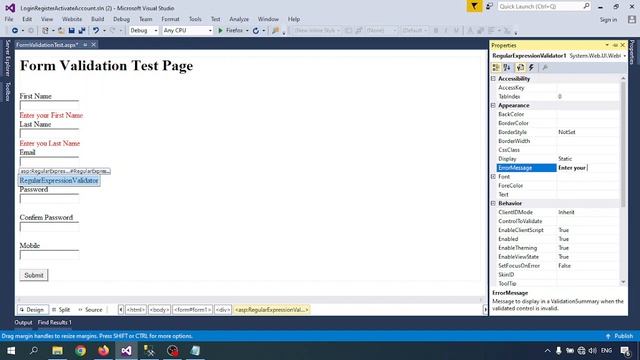Click the First Name text box
The height and width of the screenshot is (360, 640).
(x=49, y=105)
